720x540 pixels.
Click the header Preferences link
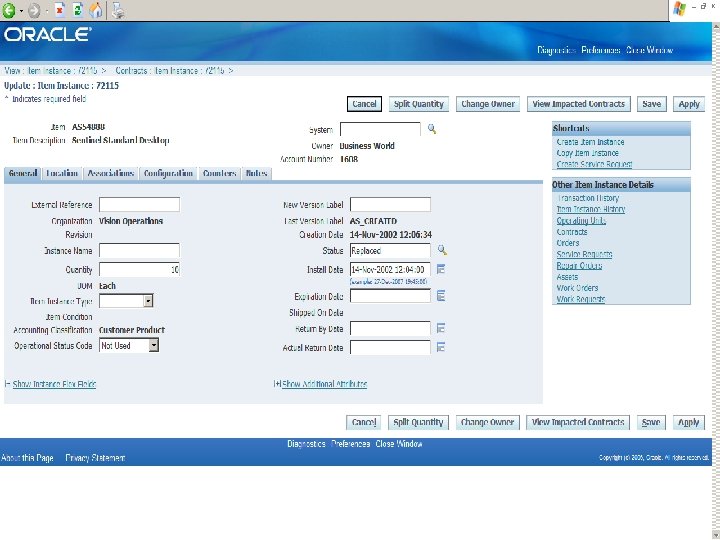pyautogui.click(x=601, y=50)
